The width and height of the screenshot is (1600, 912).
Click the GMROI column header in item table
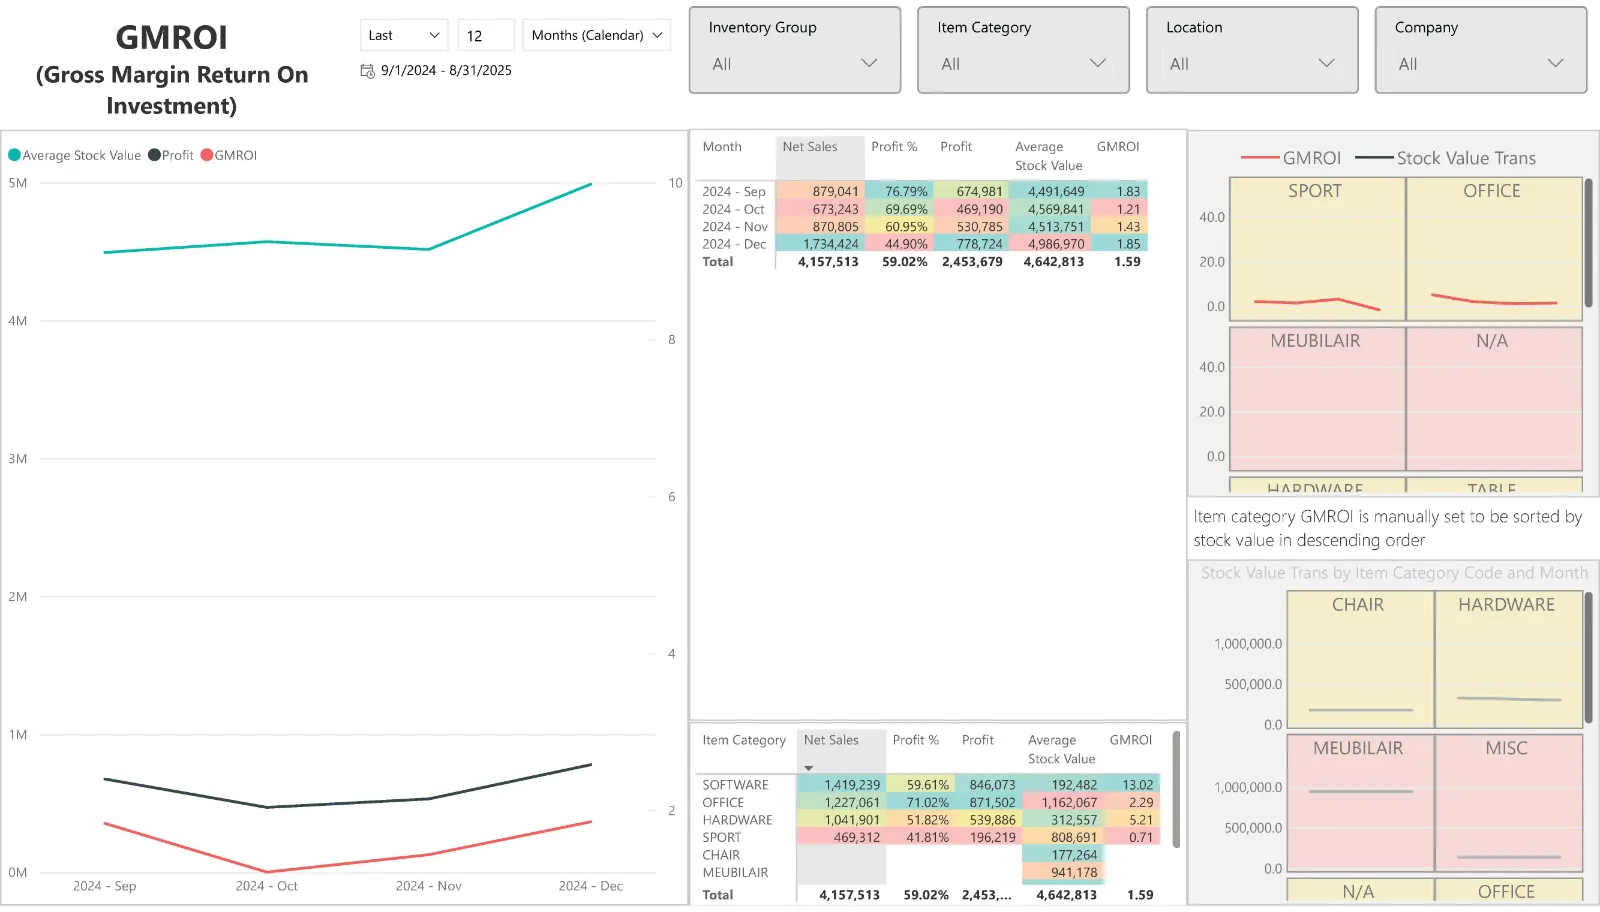coord(1130,740)
